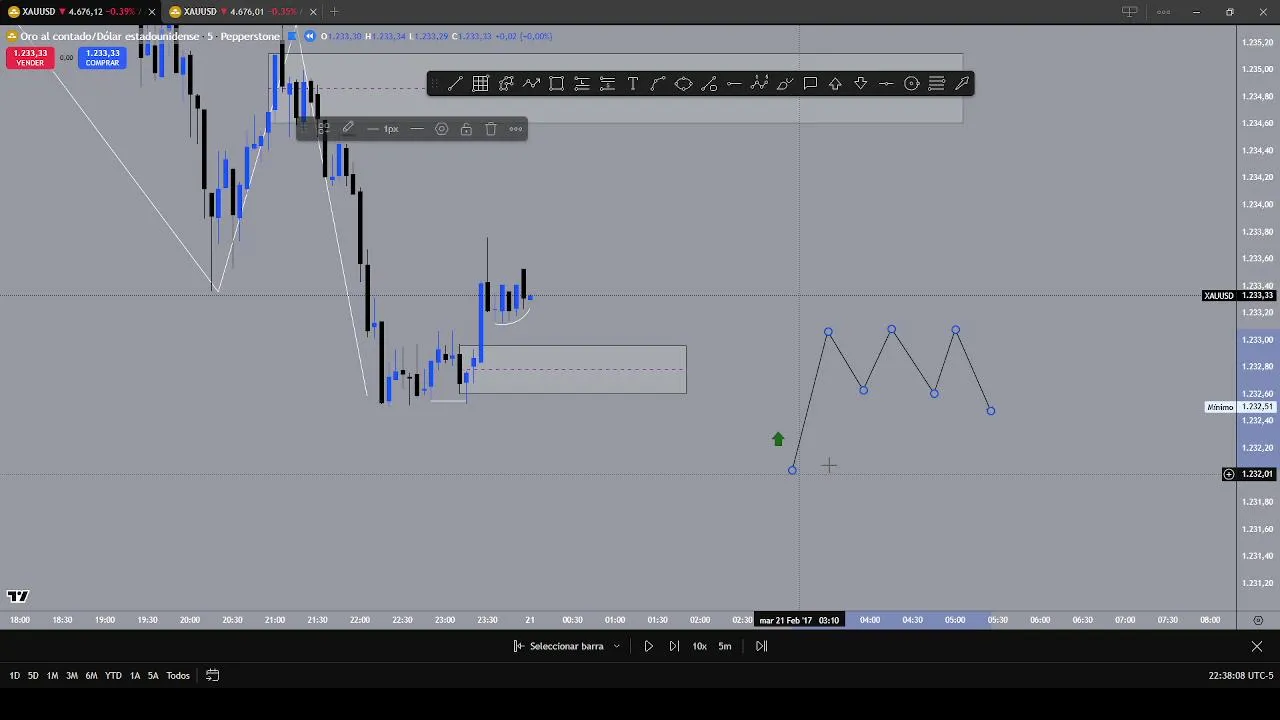This screenshot has width=1280, height=720.
Task: Select the Fibonacci retracement lines tool
Action: pyautogui.click(x=937, y=84)
